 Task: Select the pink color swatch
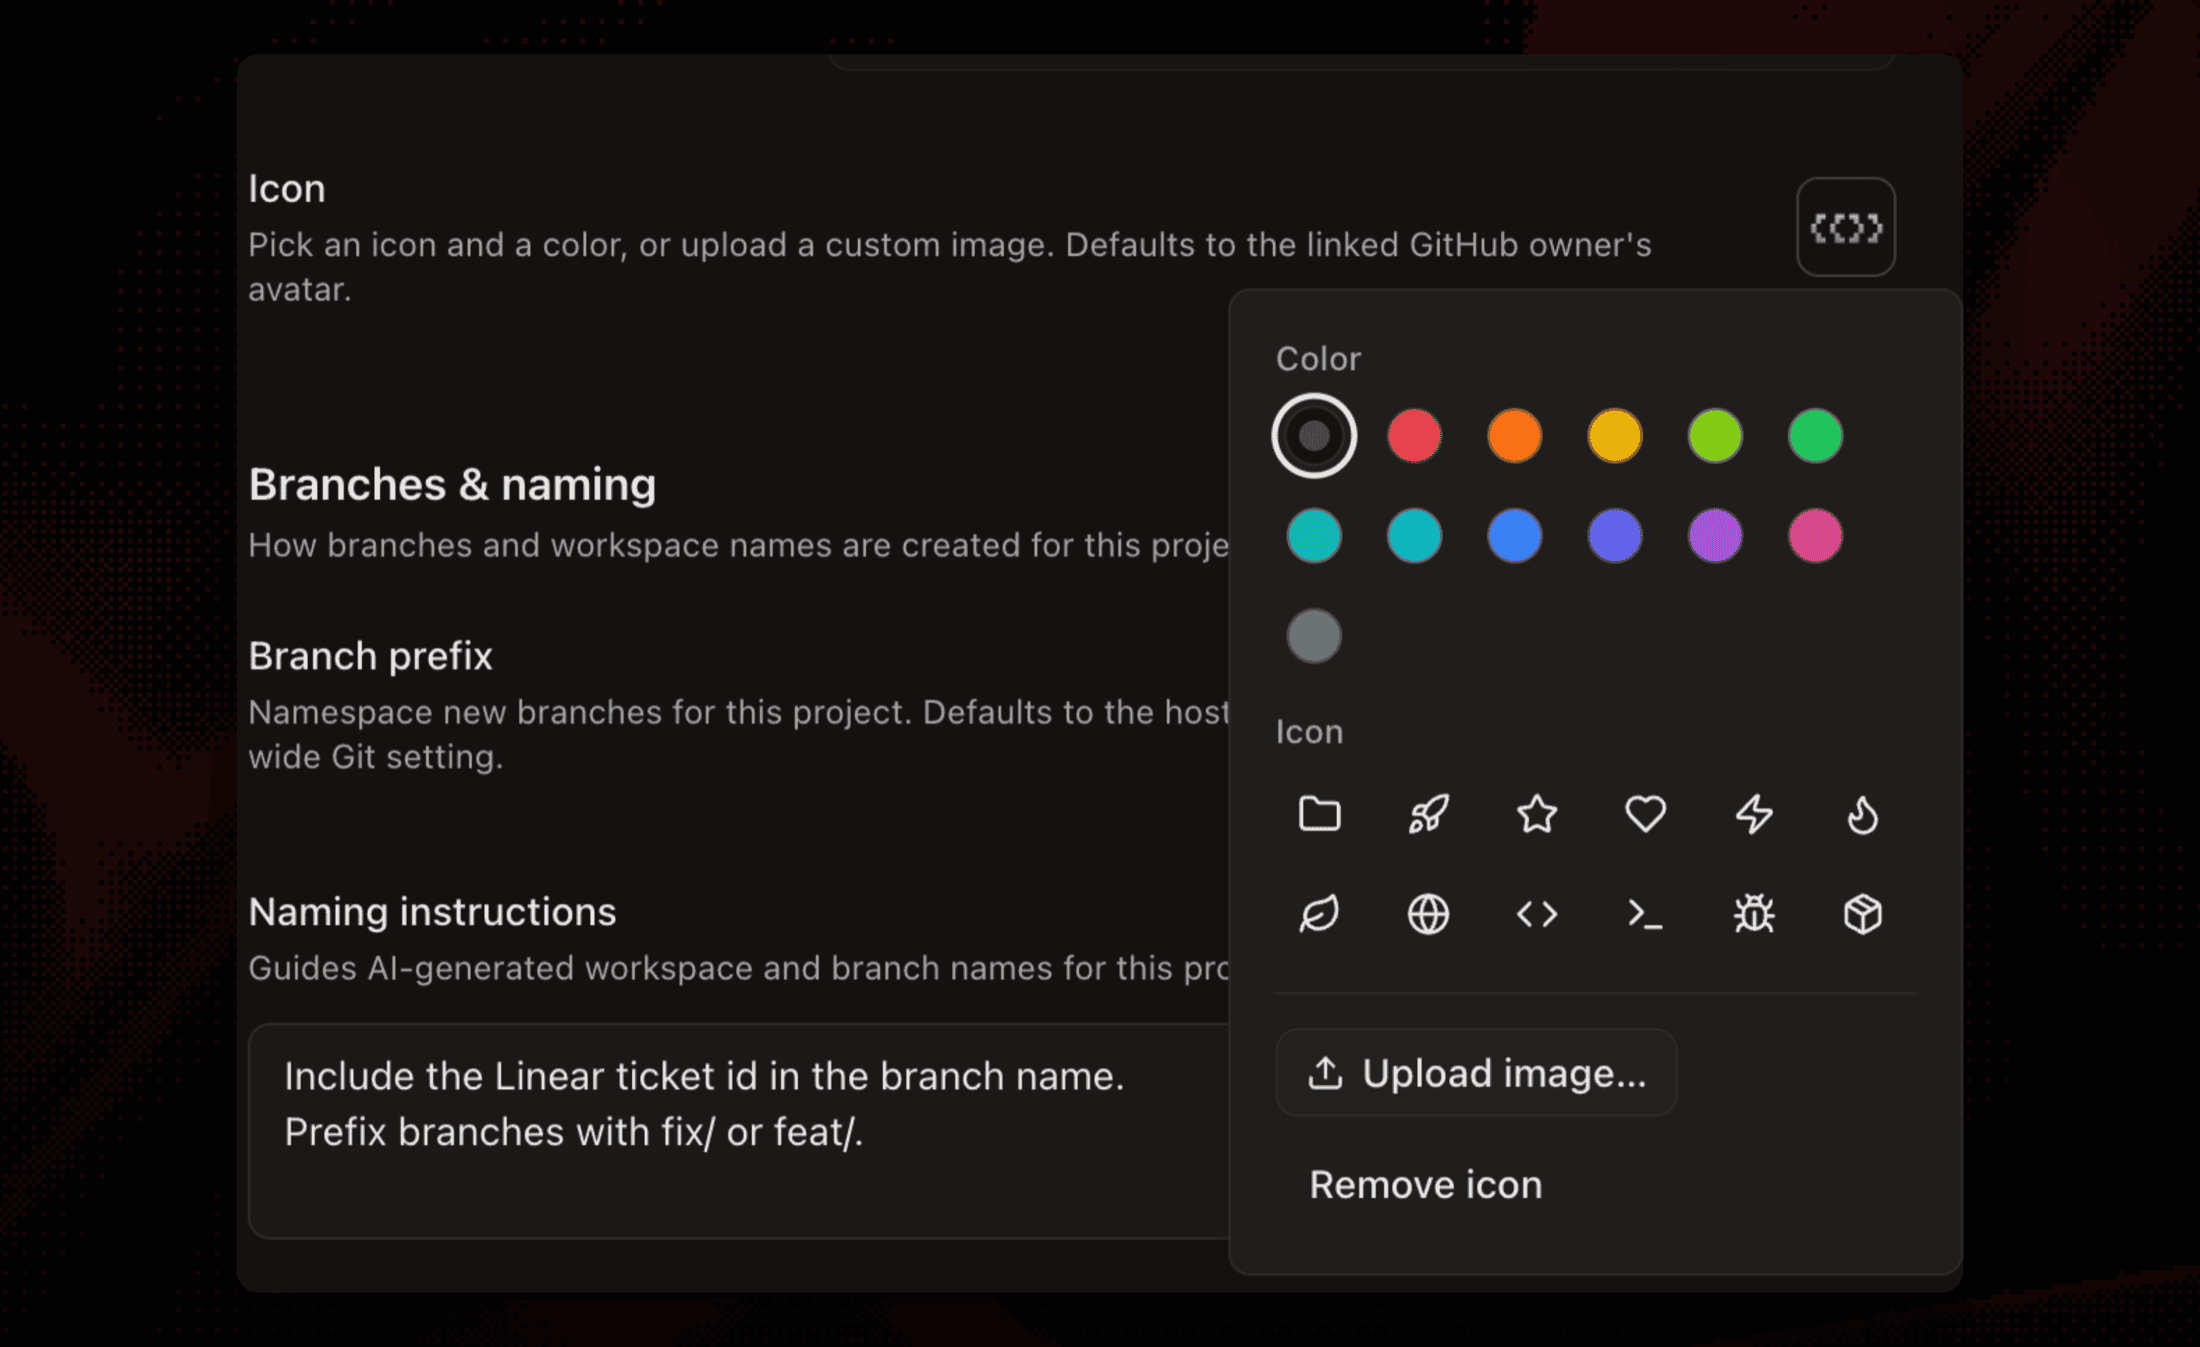[1815, 536]
